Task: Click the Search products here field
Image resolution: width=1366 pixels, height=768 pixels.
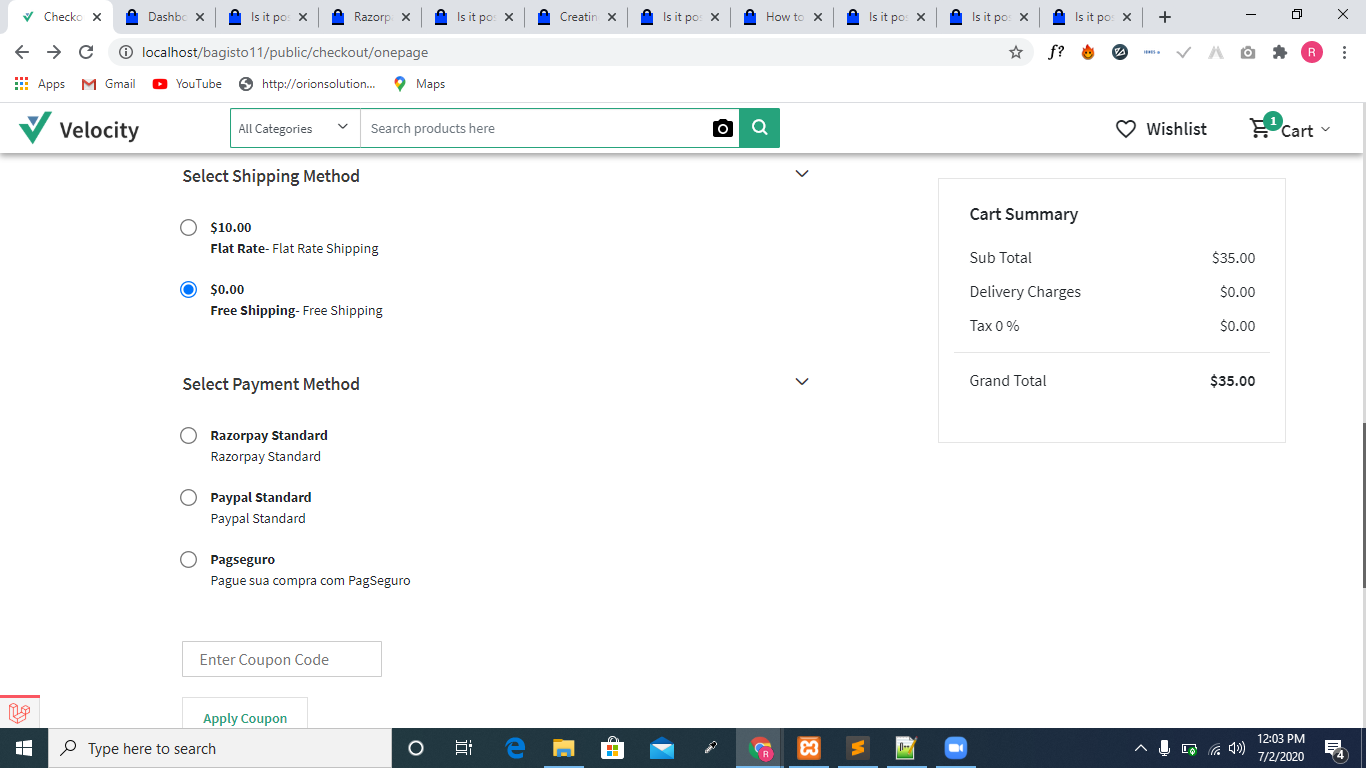Action: coord(535,128)
